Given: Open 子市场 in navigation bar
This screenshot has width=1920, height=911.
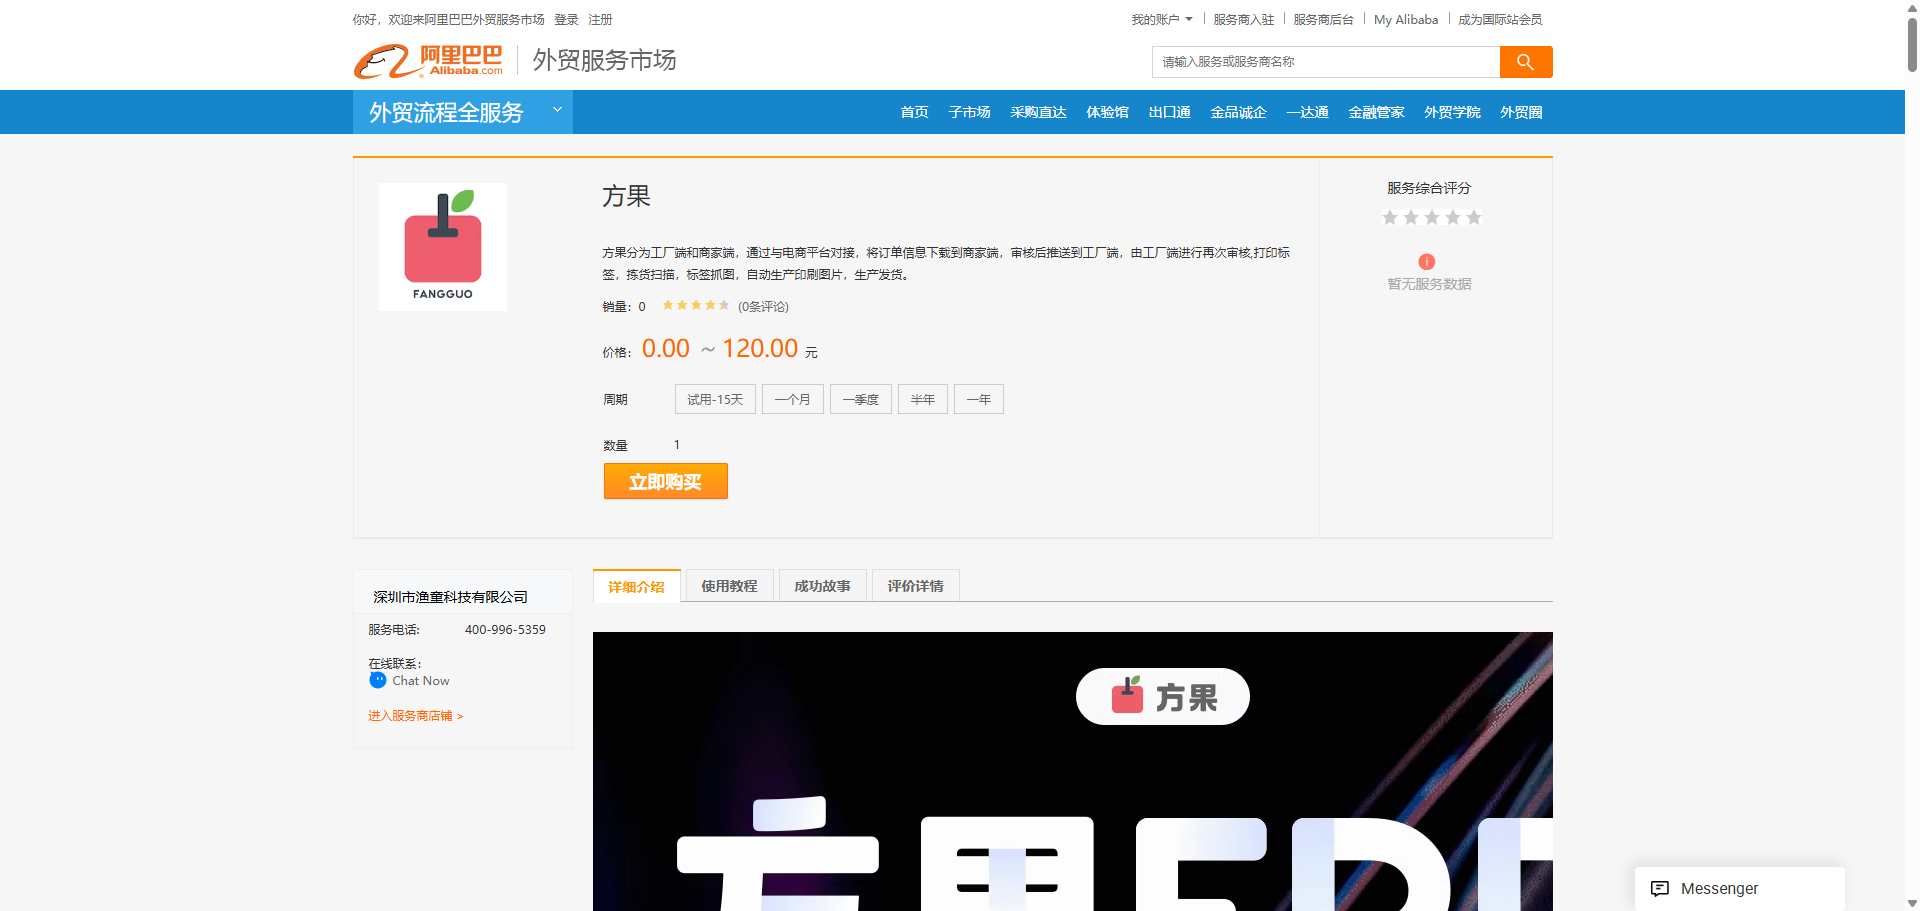Looking at the screenshot, I should click(x=970, y=112).
